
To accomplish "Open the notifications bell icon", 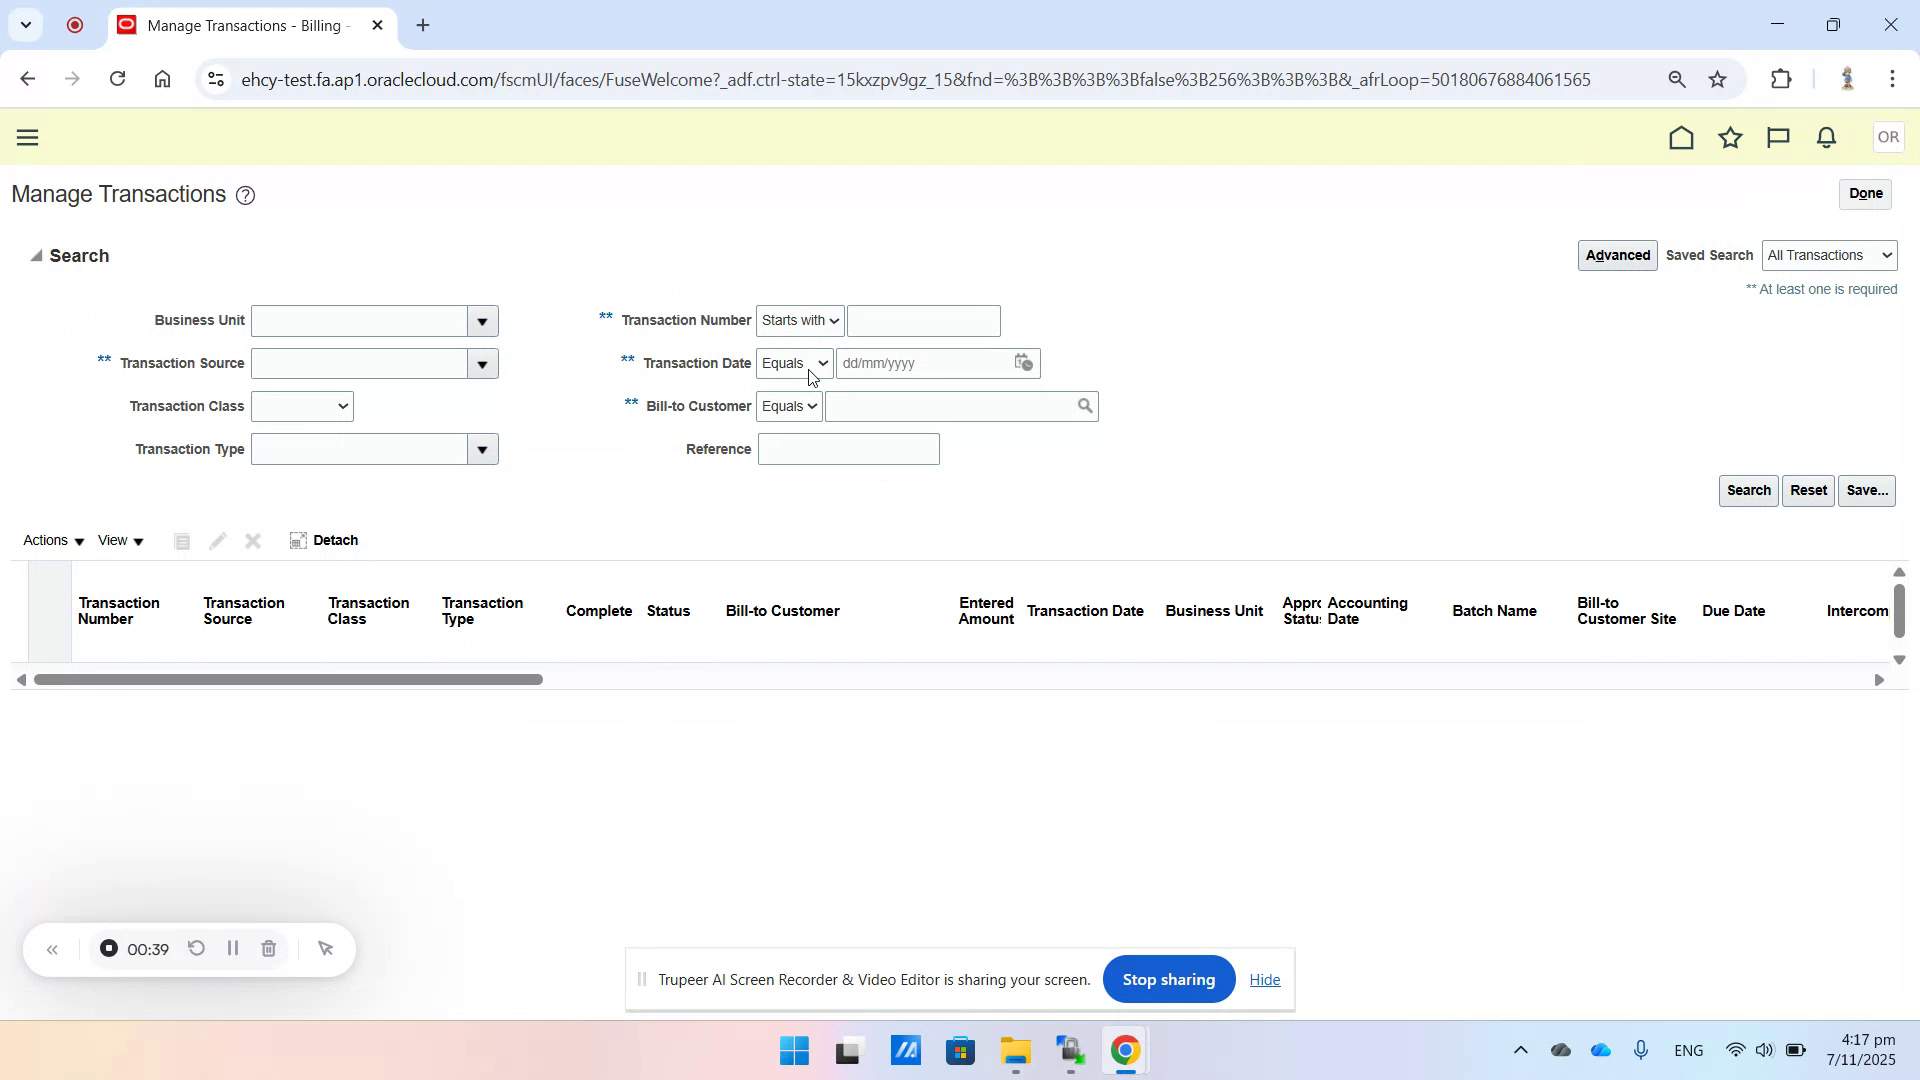I will [1825, 137].
